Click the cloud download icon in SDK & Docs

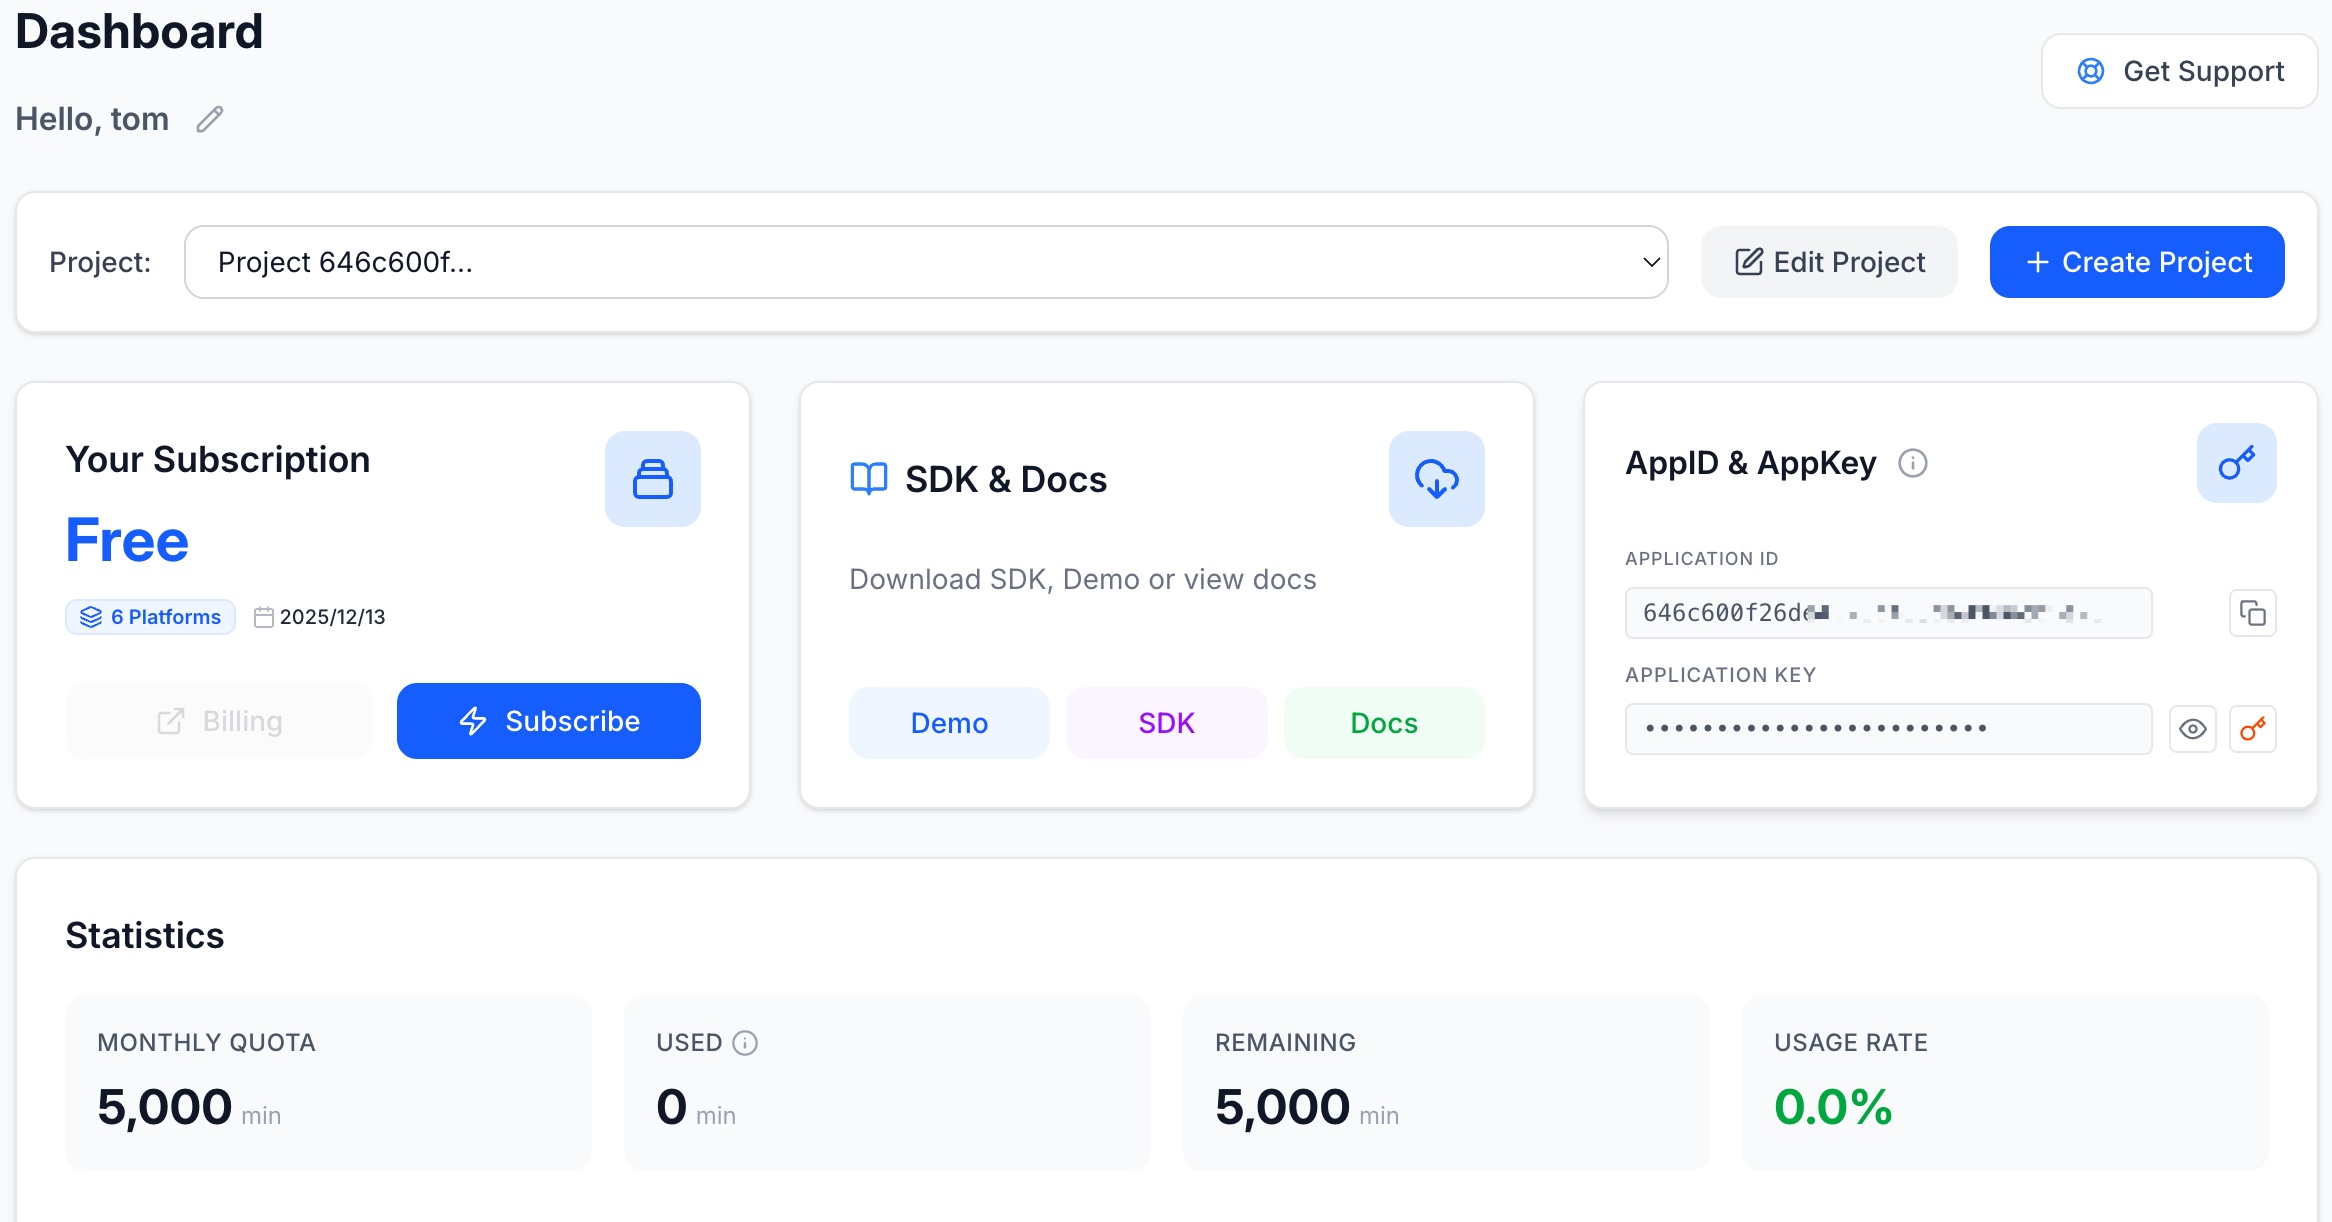point(1437,478)
